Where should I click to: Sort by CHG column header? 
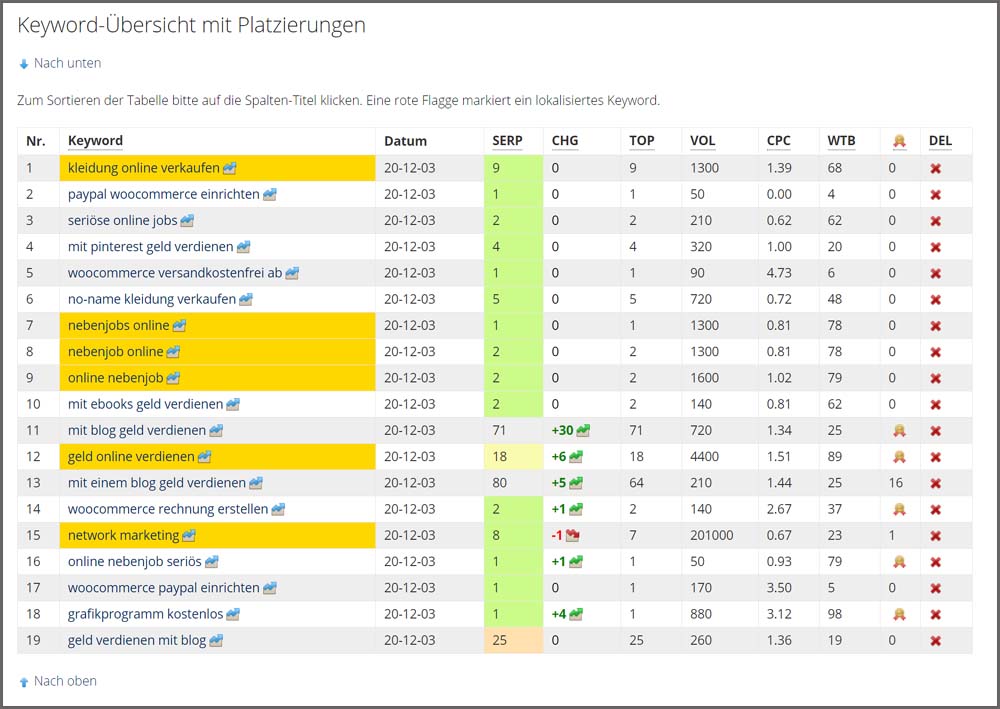pos(565,141)
